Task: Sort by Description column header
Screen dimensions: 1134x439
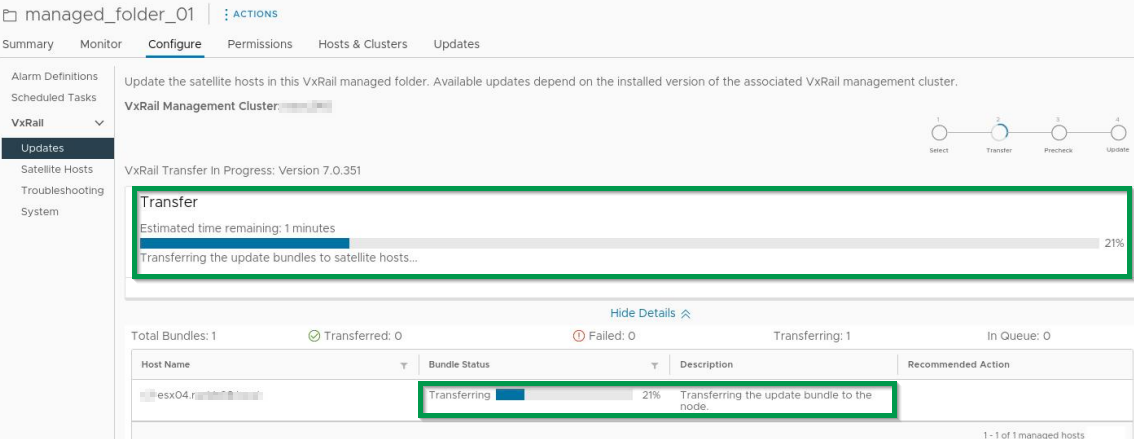Action: point(706,365)
